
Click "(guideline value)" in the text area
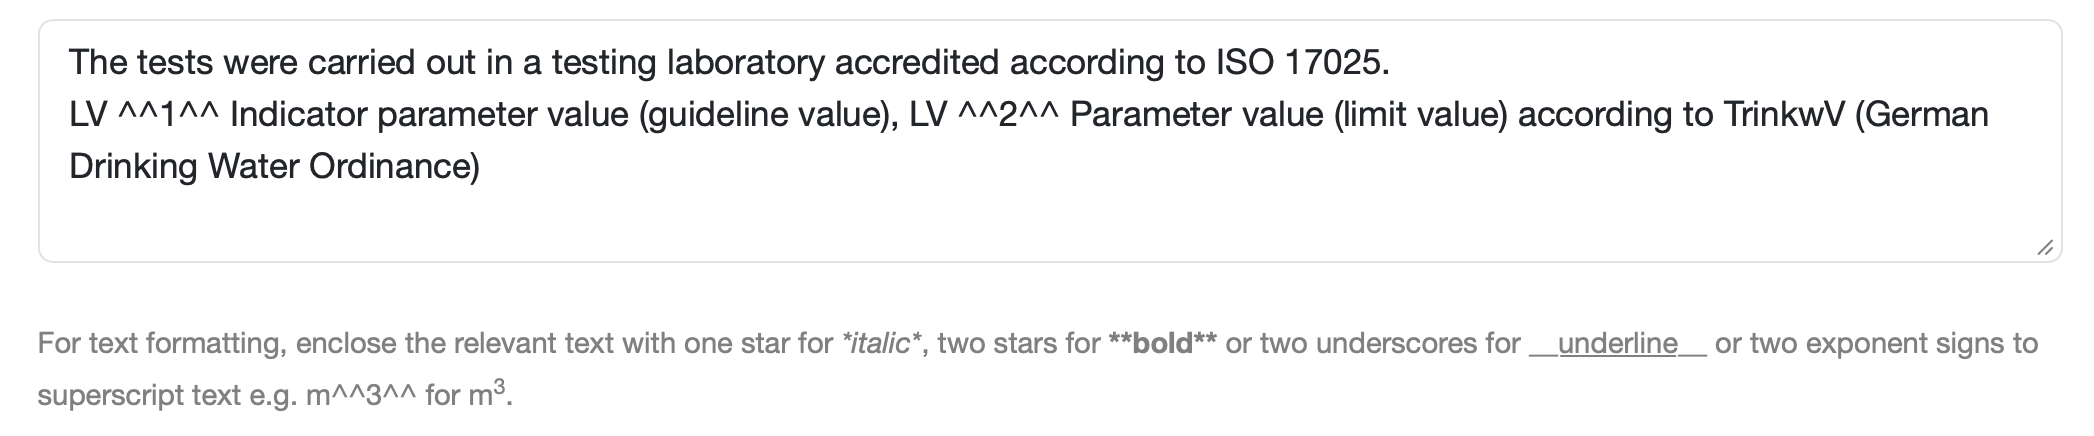pos(764,115)
